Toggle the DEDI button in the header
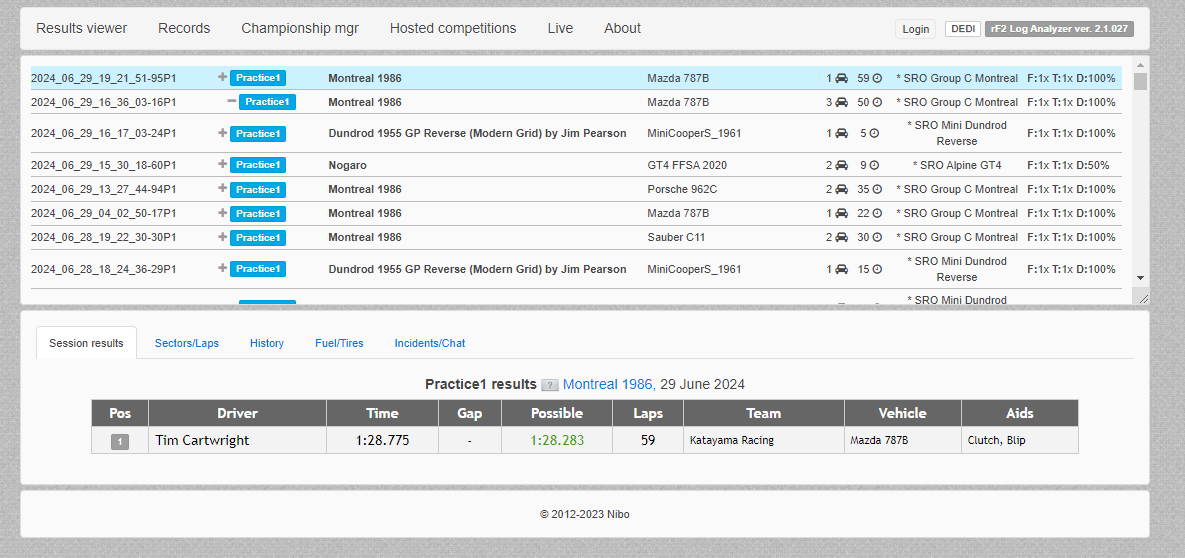Viewport: 1185px width, 558px height. (x=963, y=29)
